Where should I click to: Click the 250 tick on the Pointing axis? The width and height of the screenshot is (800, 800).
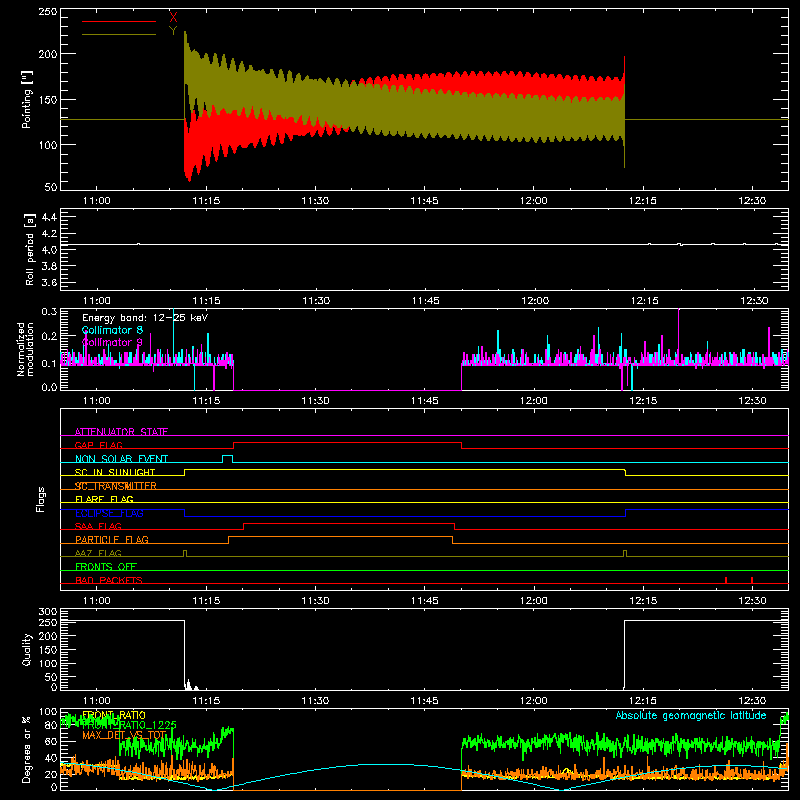tap(48, 12)
